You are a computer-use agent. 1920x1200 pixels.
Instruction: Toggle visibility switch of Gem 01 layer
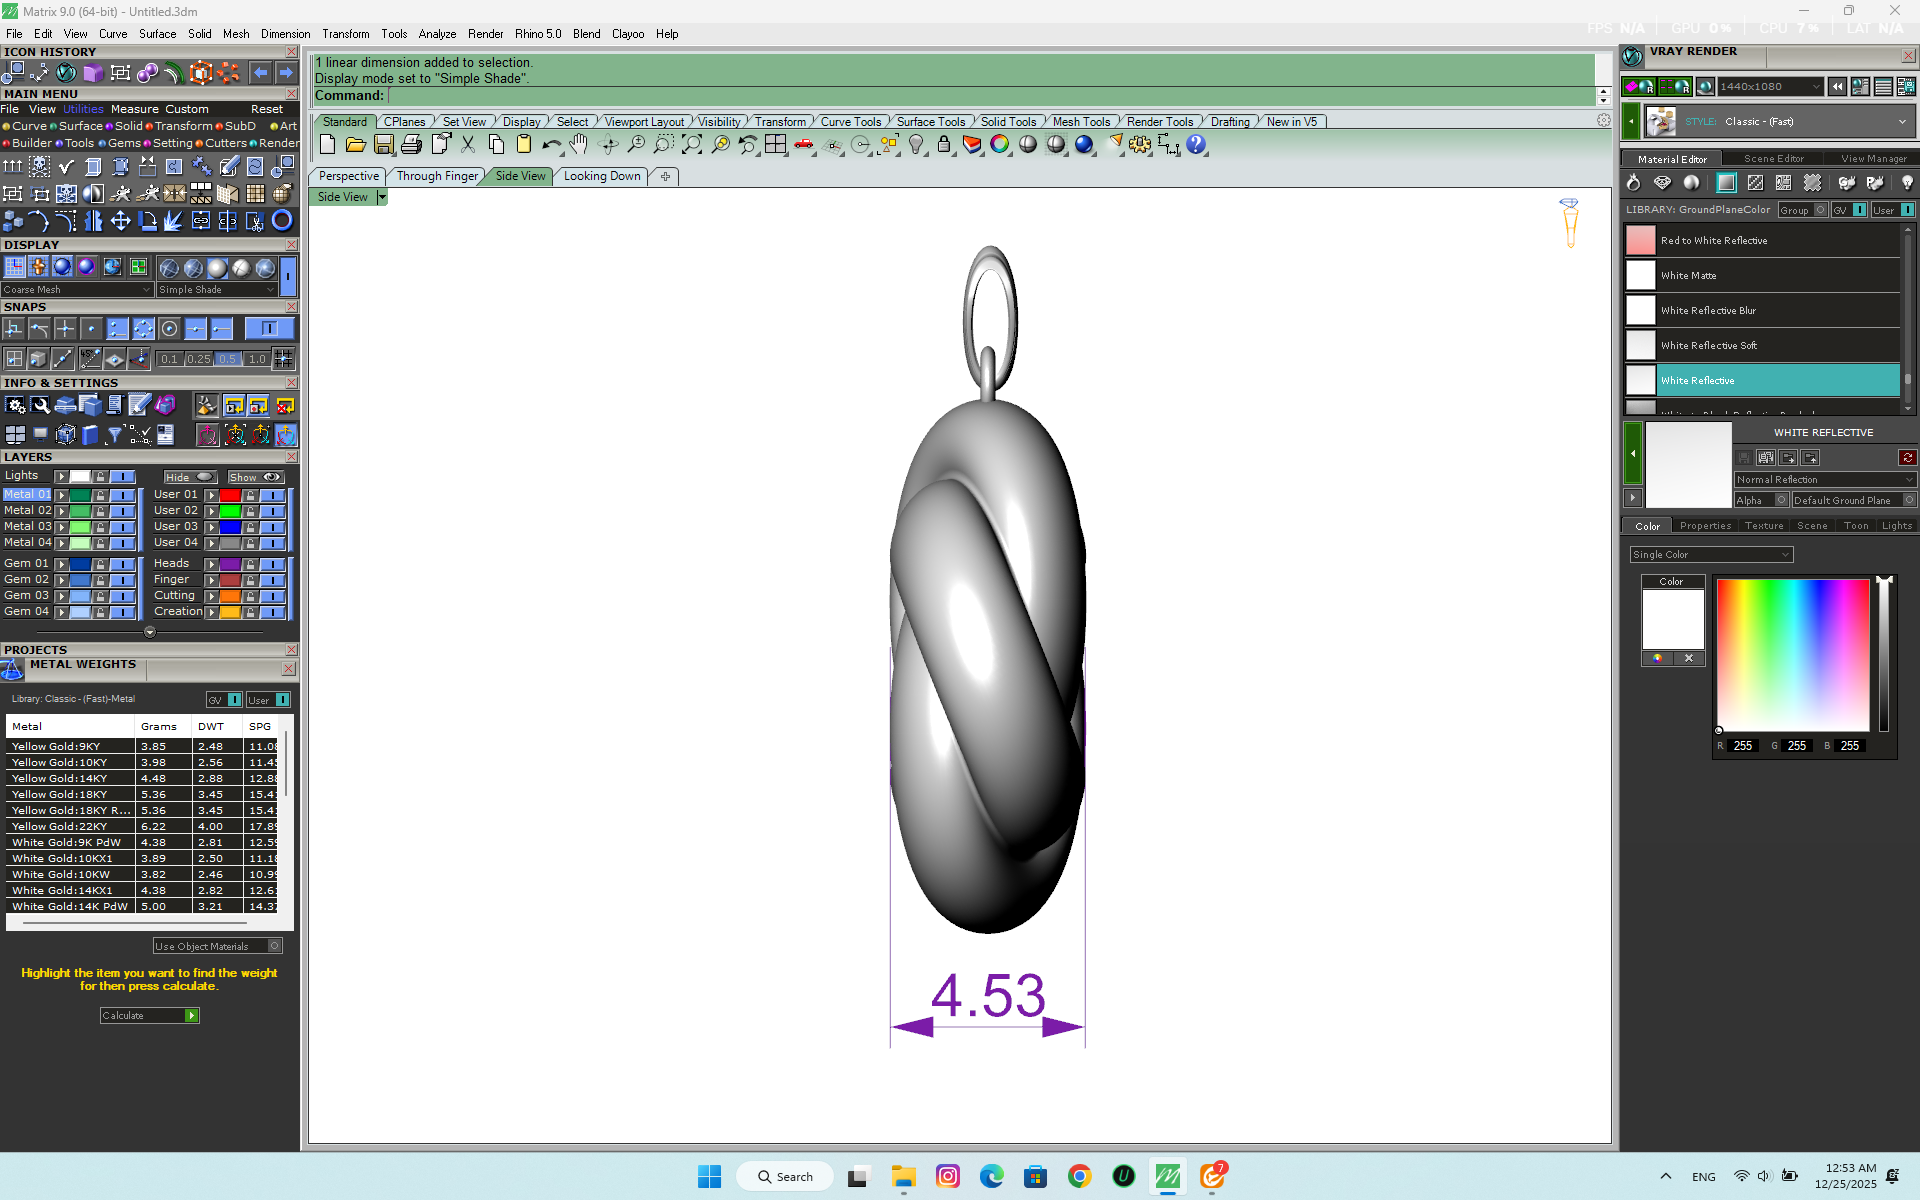122,564
